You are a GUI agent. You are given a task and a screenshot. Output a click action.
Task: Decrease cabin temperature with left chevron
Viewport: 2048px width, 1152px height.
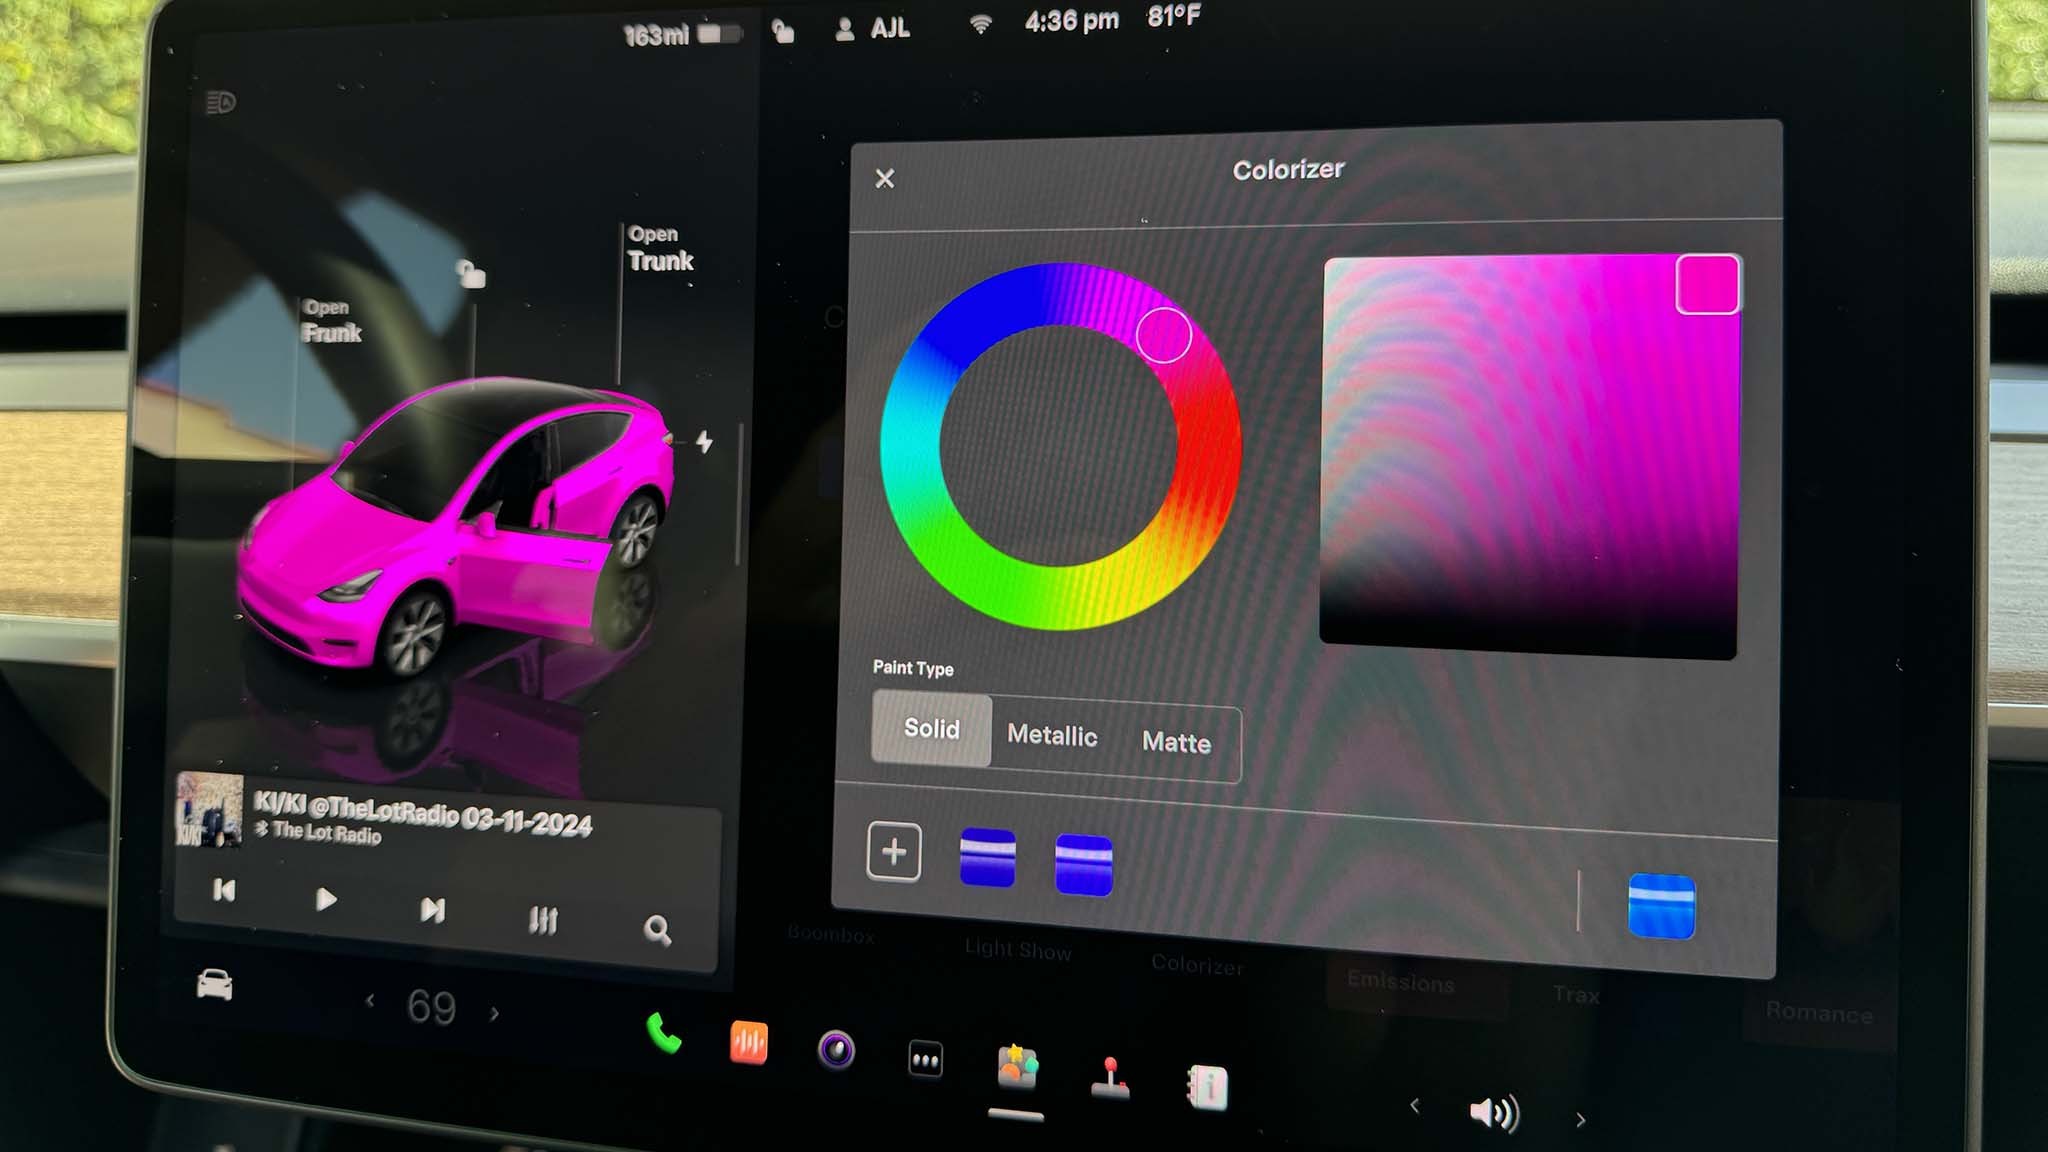coord(370,1000)
